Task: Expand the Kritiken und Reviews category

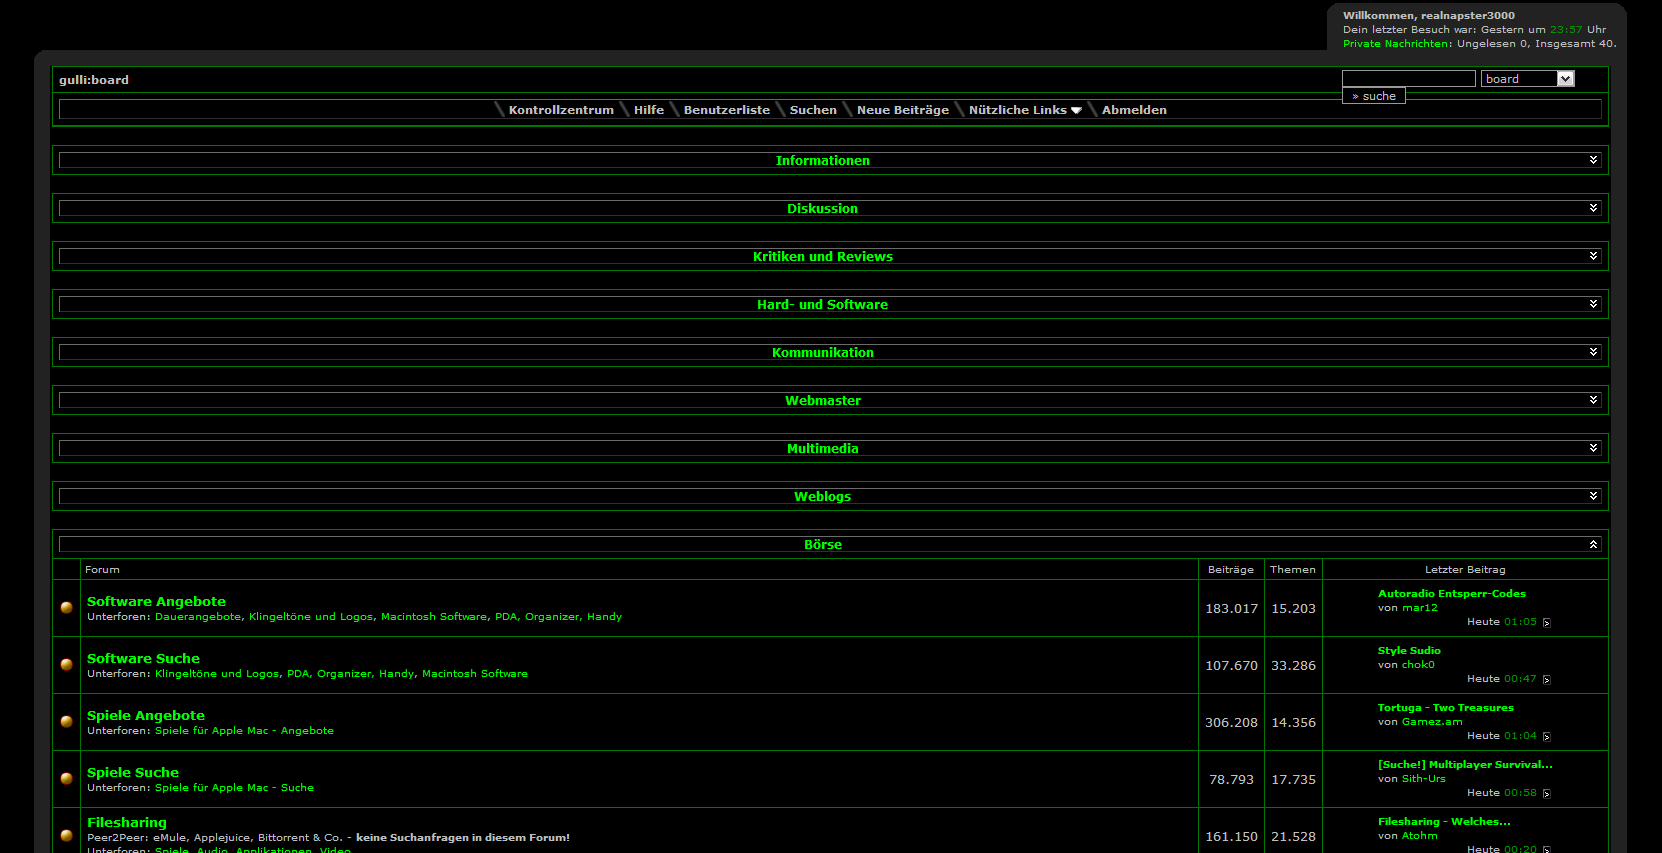Action: tap(1593, 256)
